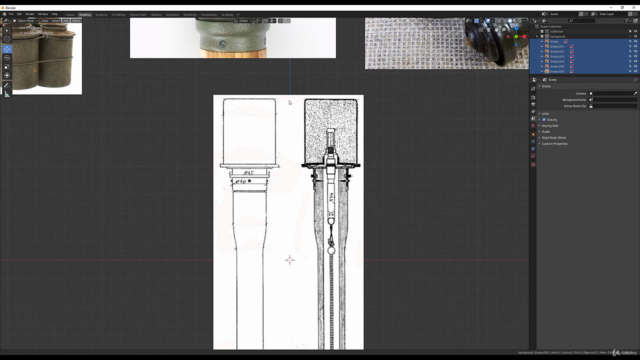640x360 pixels.
Task: Click the red X axis gizmo handle
Action: (524, 37)
